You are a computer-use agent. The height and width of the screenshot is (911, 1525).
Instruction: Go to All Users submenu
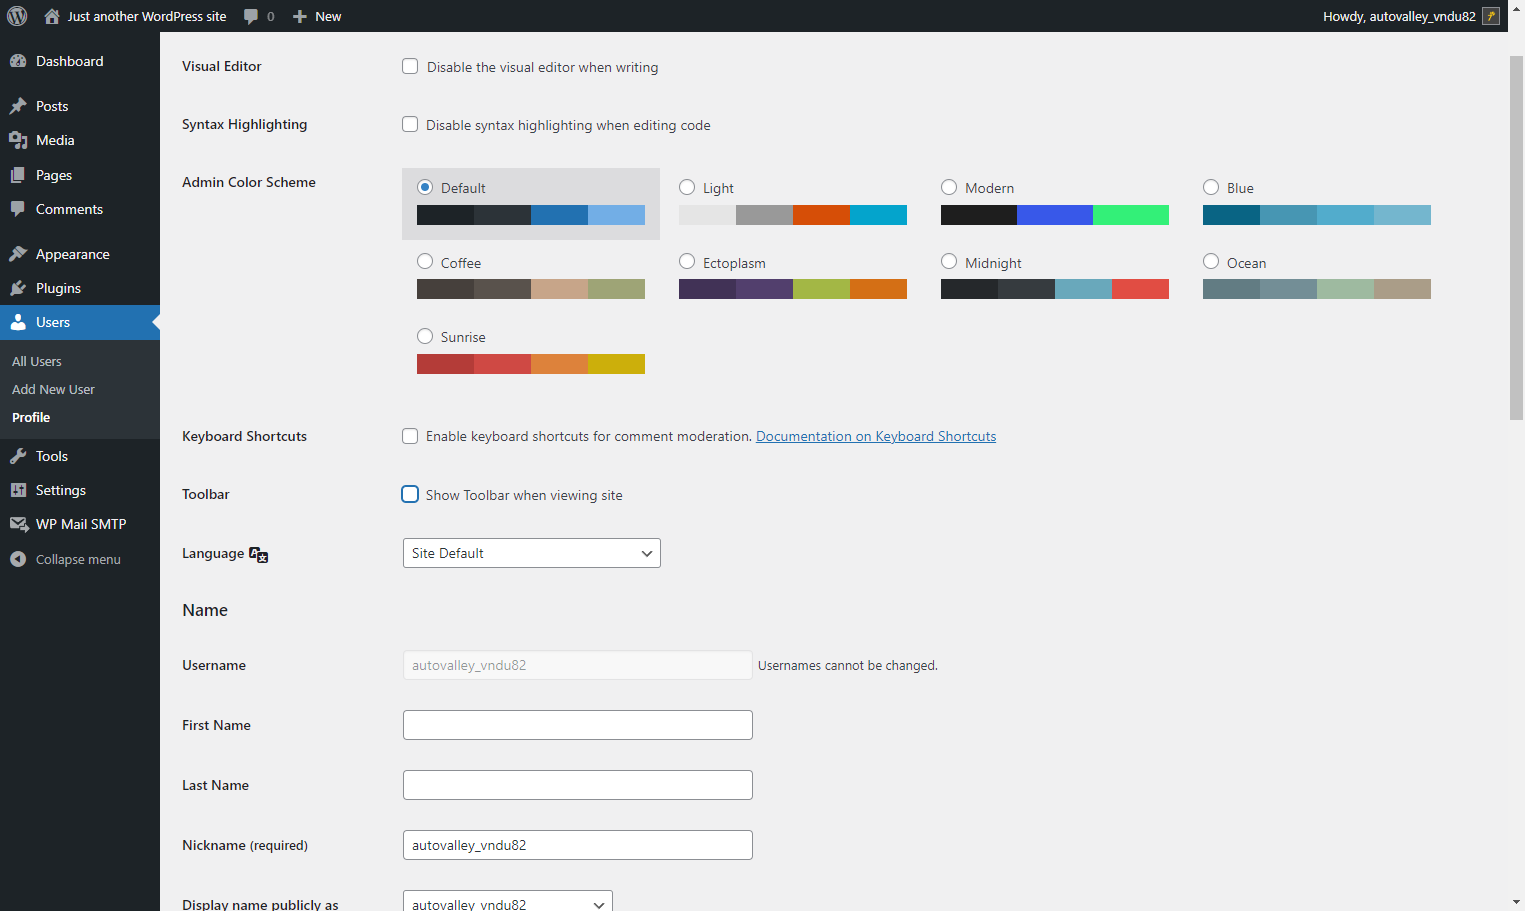tap(37, 361)
